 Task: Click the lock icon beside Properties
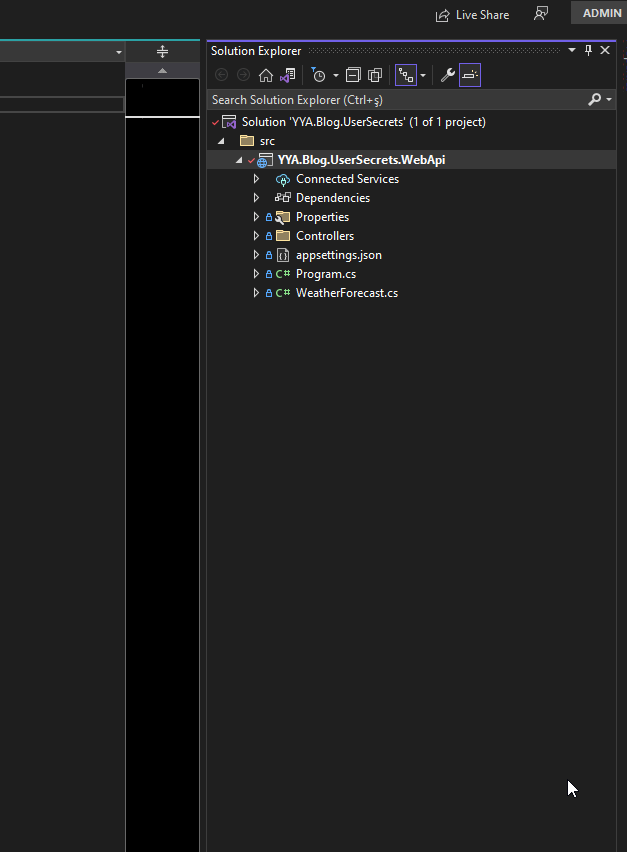[269, 217]
